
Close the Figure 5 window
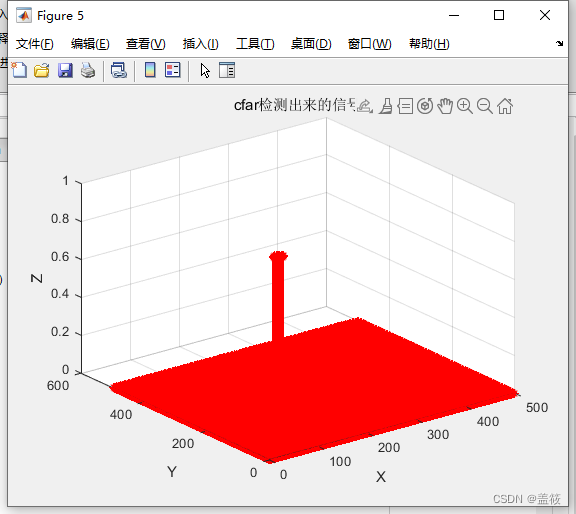545,15
